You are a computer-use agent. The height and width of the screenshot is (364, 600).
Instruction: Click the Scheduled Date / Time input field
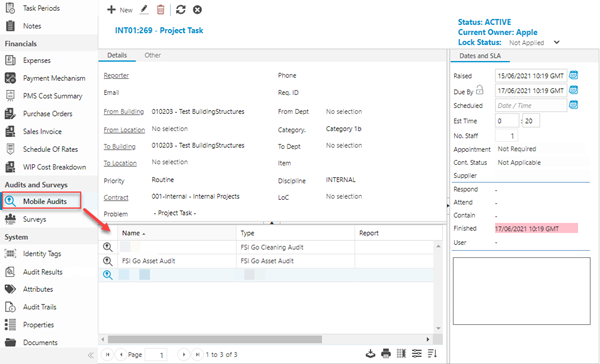tap(531, 105)
